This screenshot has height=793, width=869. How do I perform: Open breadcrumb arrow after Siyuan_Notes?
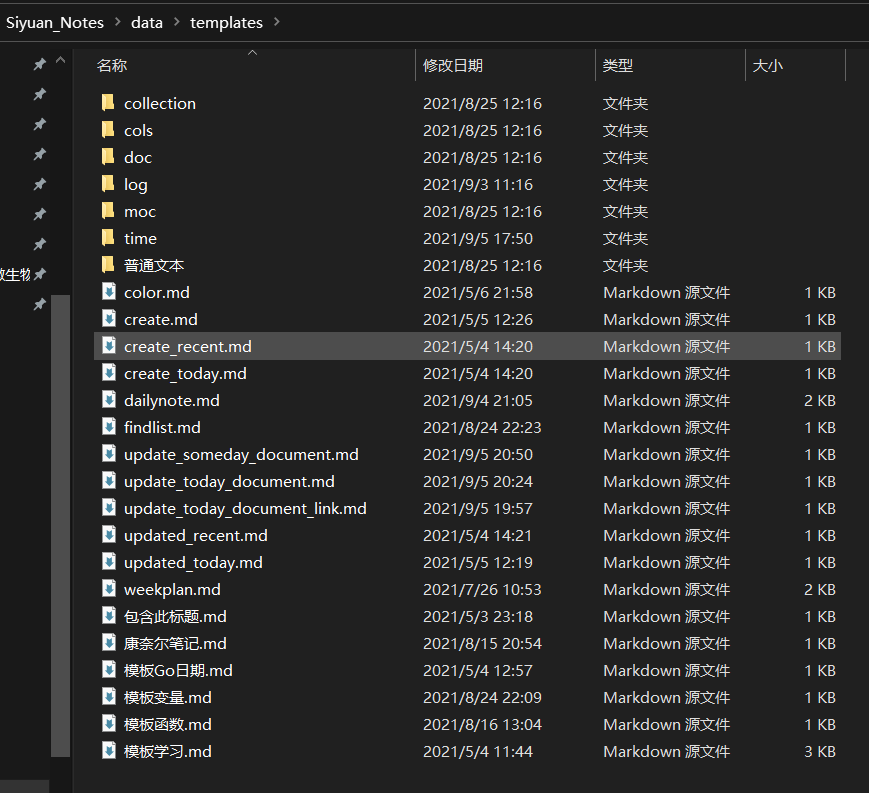pyautogui.click(x=117, y=22)
